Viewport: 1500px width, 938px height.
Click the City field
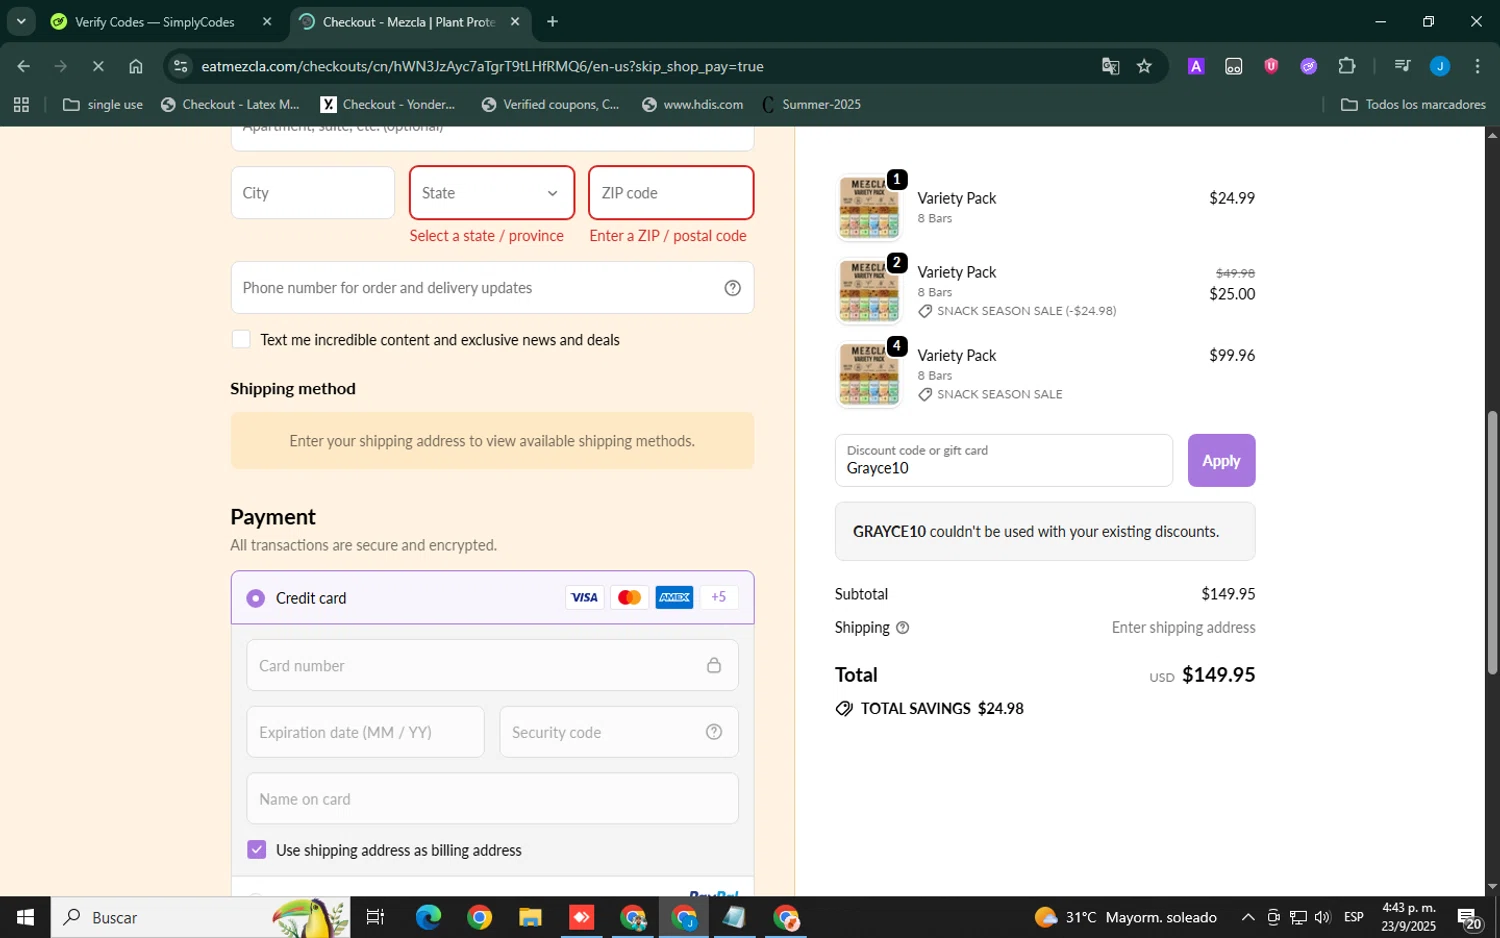(x=313, y=193)
